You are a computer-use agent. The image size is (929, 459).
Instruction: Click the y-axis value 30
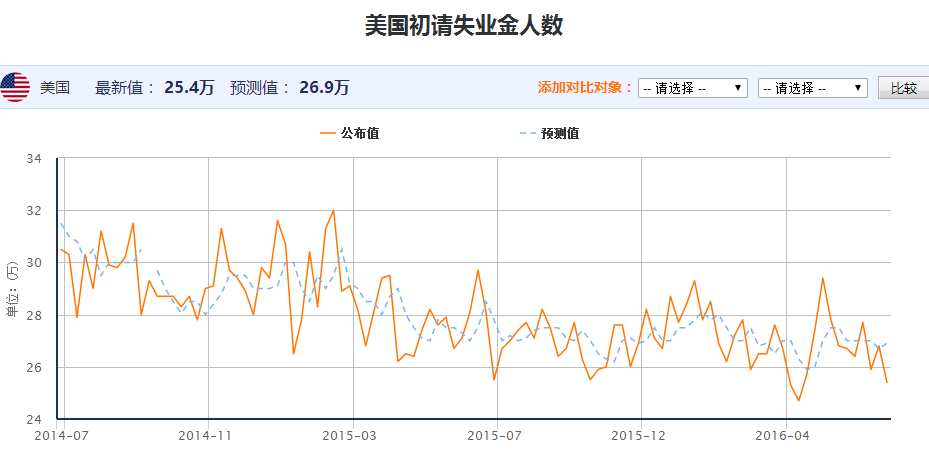(x=34, y=262)
